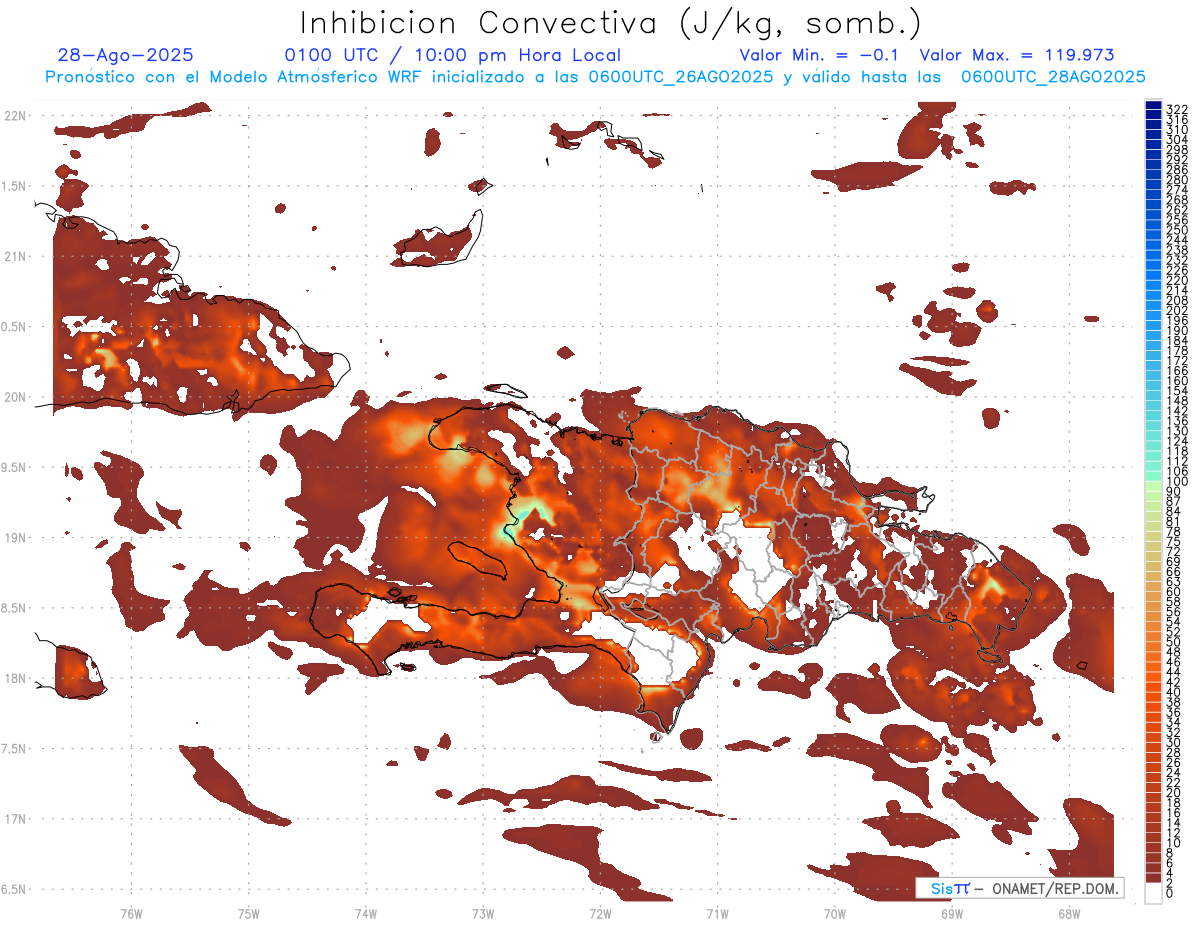Select the white swatch at the color scale bottom
Viewport: 1200px width, 927px height.
(1153, 892)
